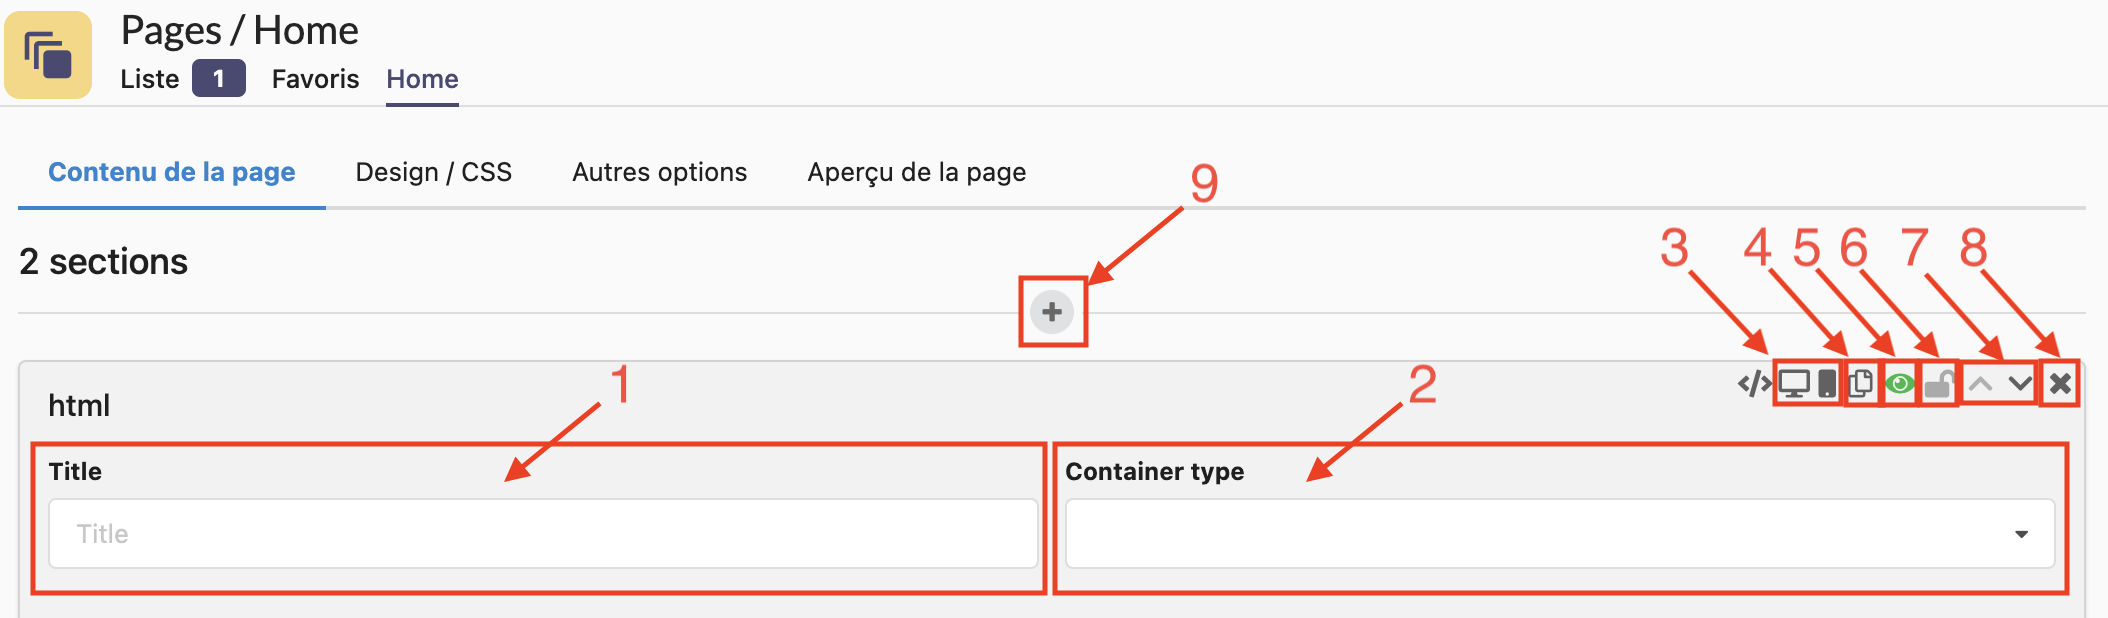Click the Pages app logo icon
Screen dimensions: 2108x618
48,55
